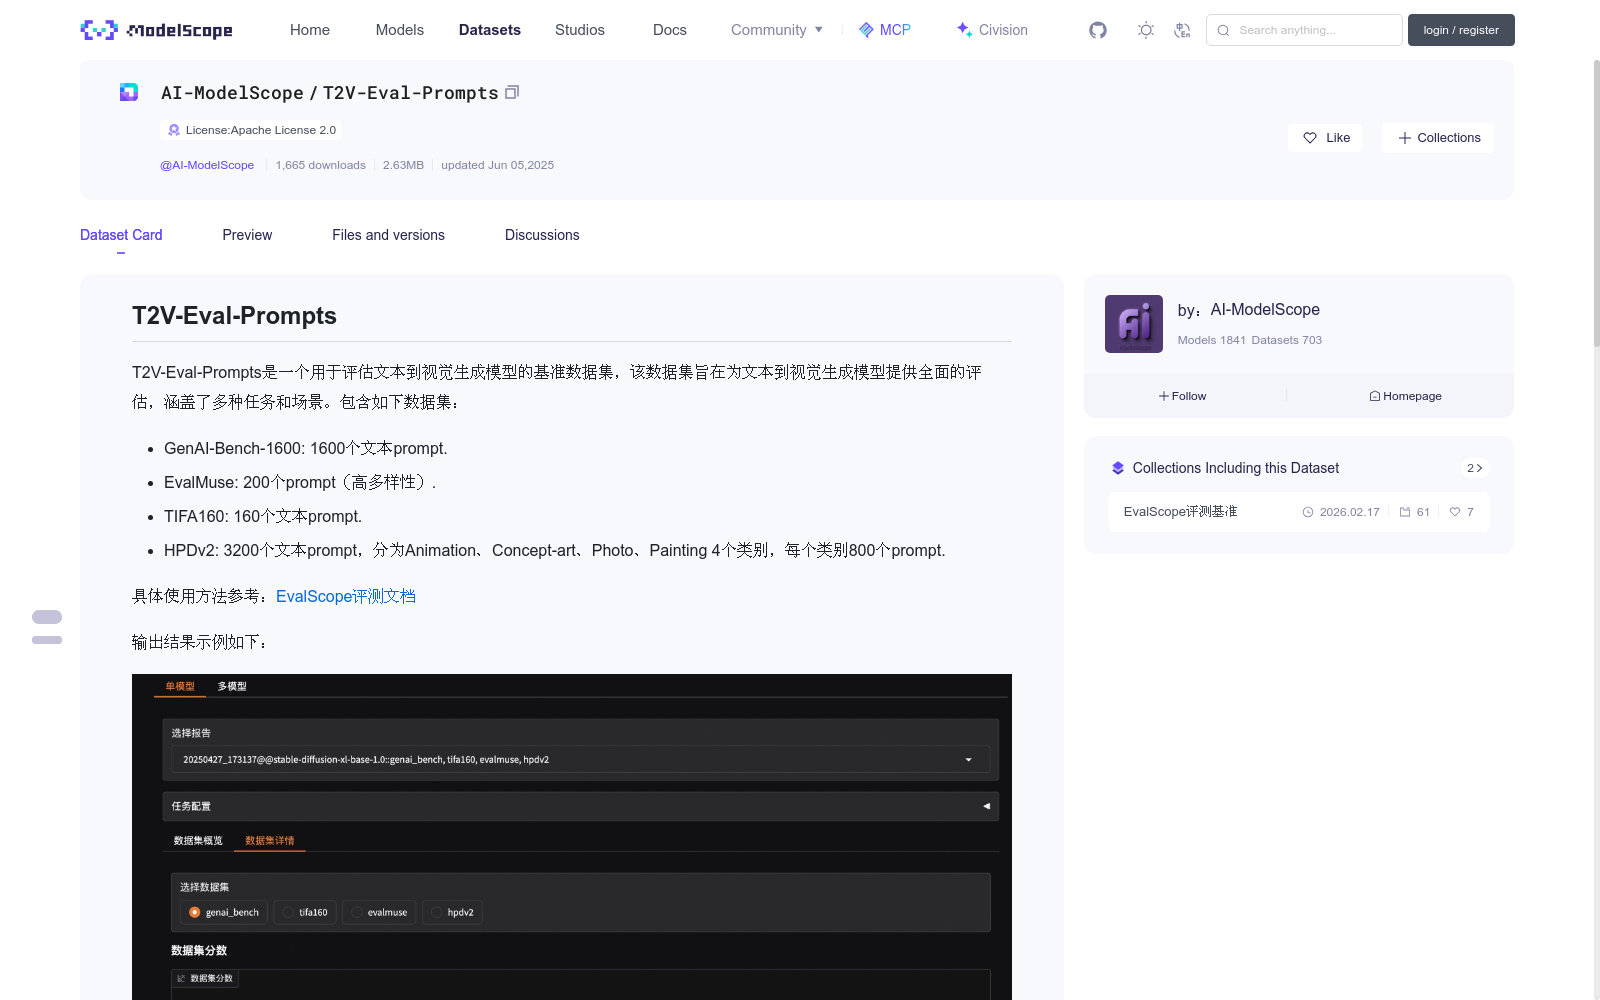Open the Community dropdown menu

[777, 30]
